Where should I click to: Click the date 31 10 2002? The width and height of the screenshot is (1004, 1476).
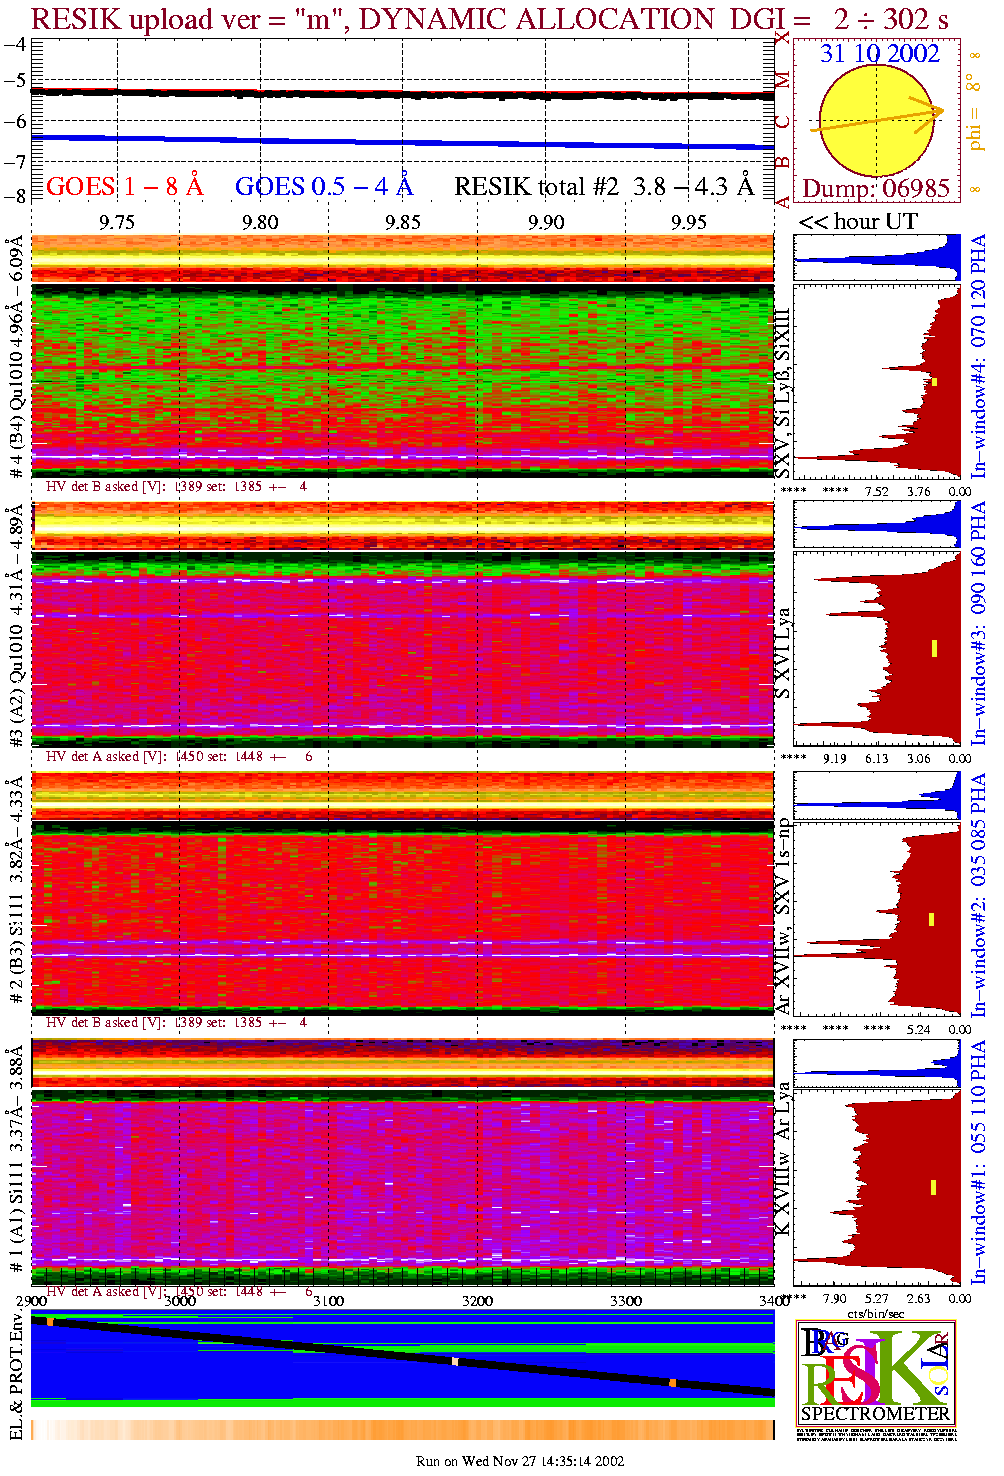tap(879, 54)
